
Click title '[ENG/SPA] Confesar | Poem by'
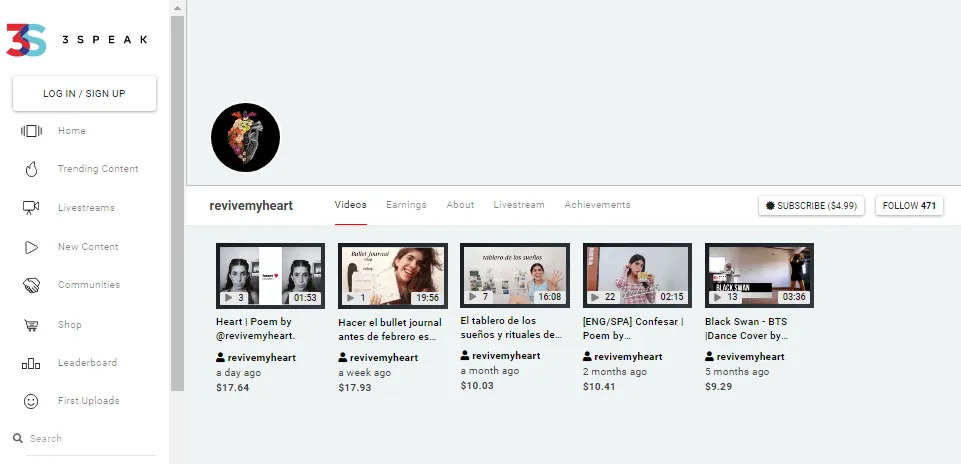pyautogui.click(x=633, y=329)
